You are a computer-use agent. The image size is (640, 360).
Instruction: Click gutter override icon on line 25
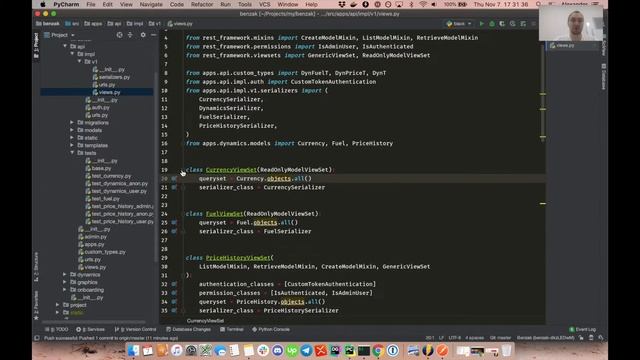click(174, 223)
